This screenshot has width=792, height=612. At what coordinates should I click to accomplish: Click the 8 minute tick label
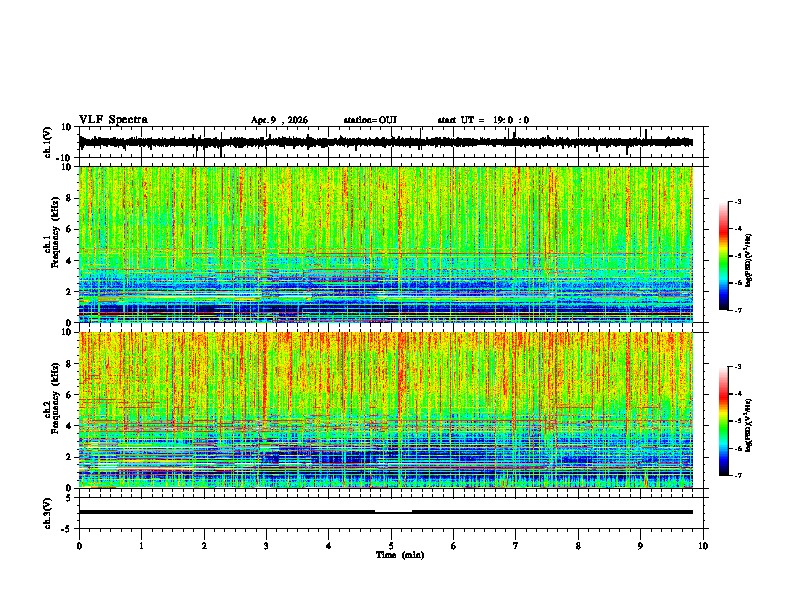pos(578,546)
